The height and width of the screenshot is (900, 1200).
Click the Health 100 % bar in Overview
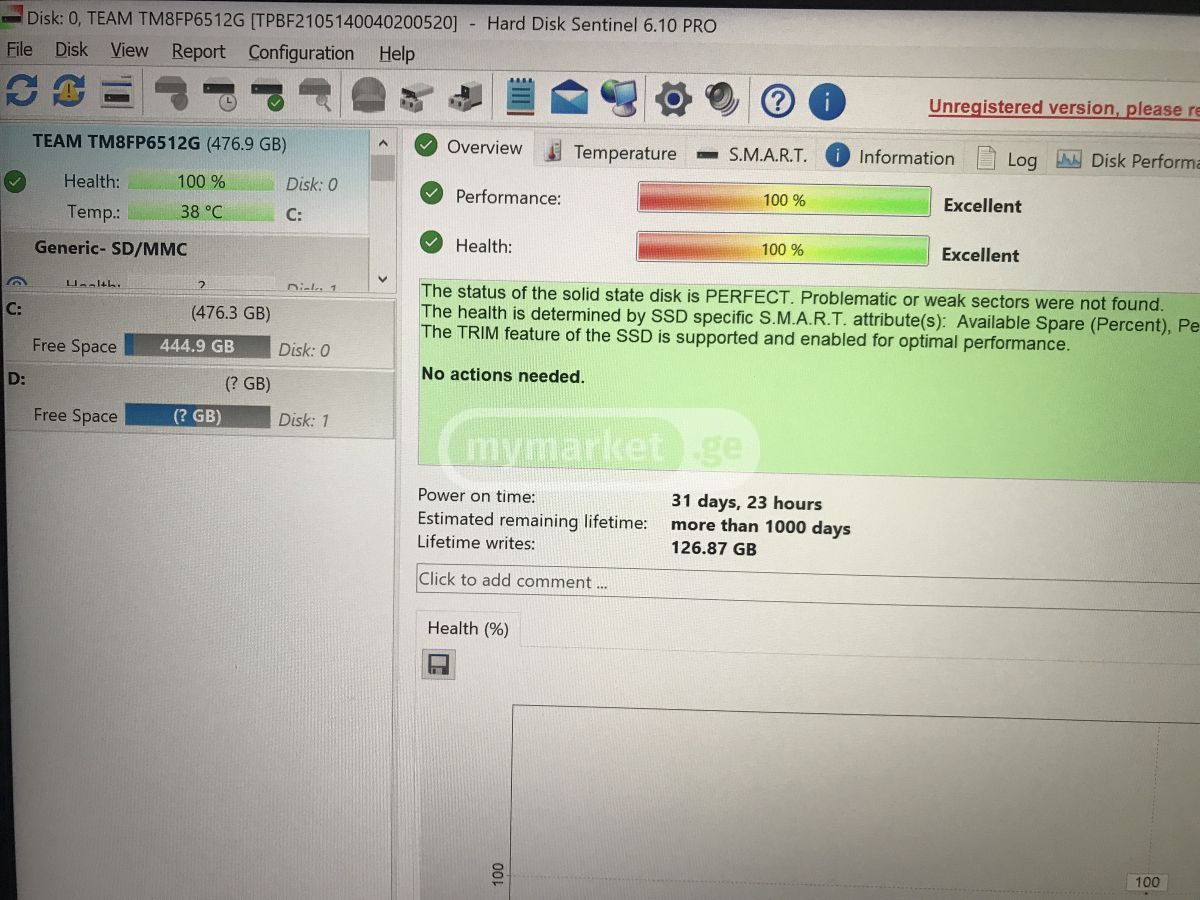(x=782, y=249)
